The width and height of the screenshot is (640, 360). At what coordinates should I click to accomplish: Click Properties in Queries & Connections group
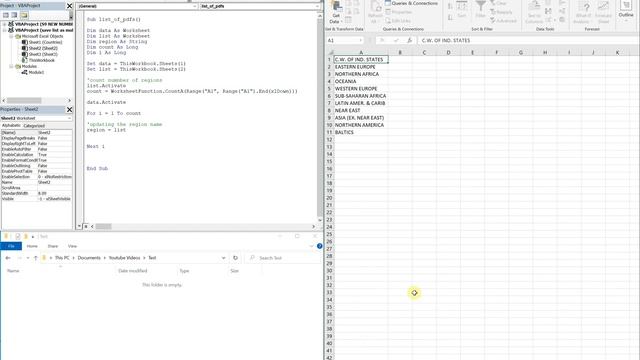point(398,12)
